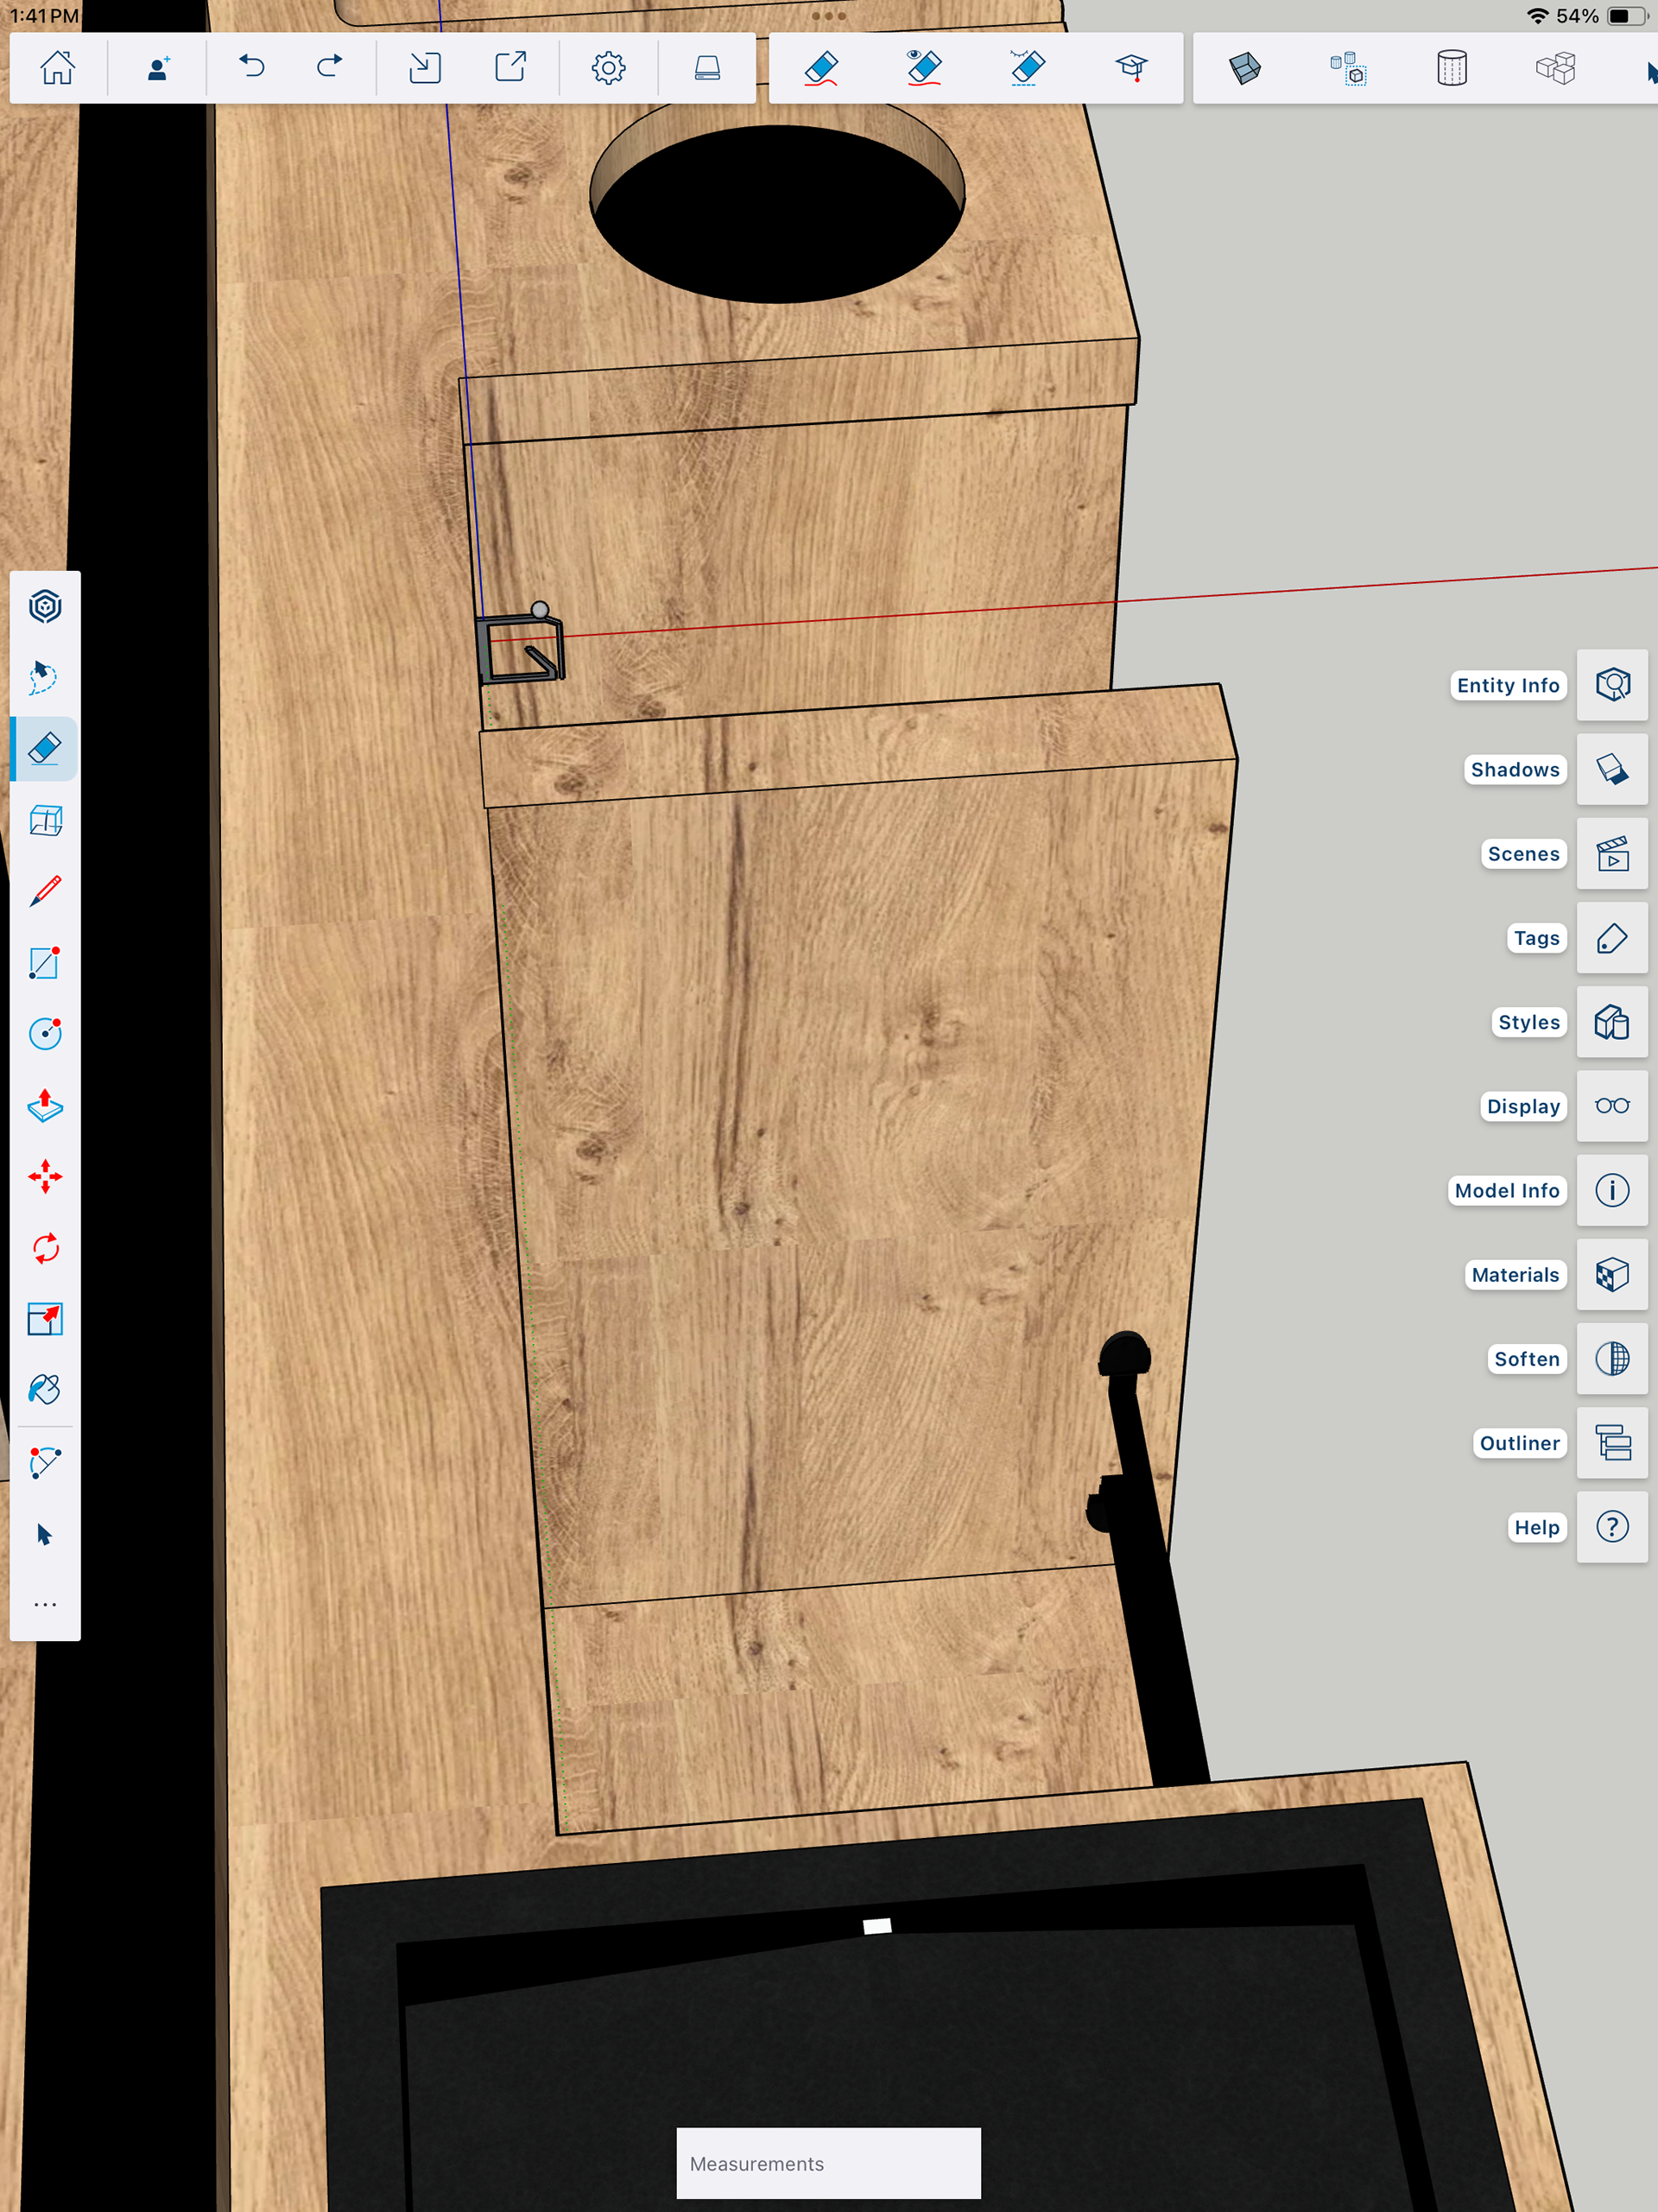Viewport: 1658px width, 2212px height.
Task: Open the Display panel
Action: [x=1611, y=1106]
